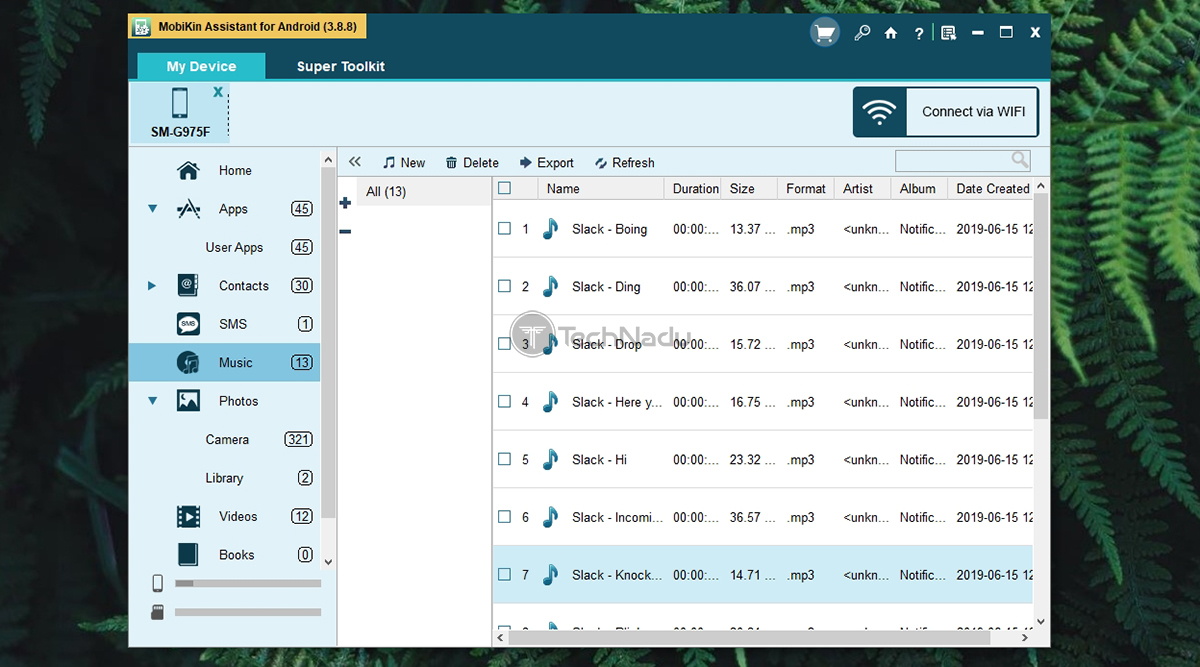1200x667 pixels.
Task: Click the Delete toolbar button
Action: [472, 163]
